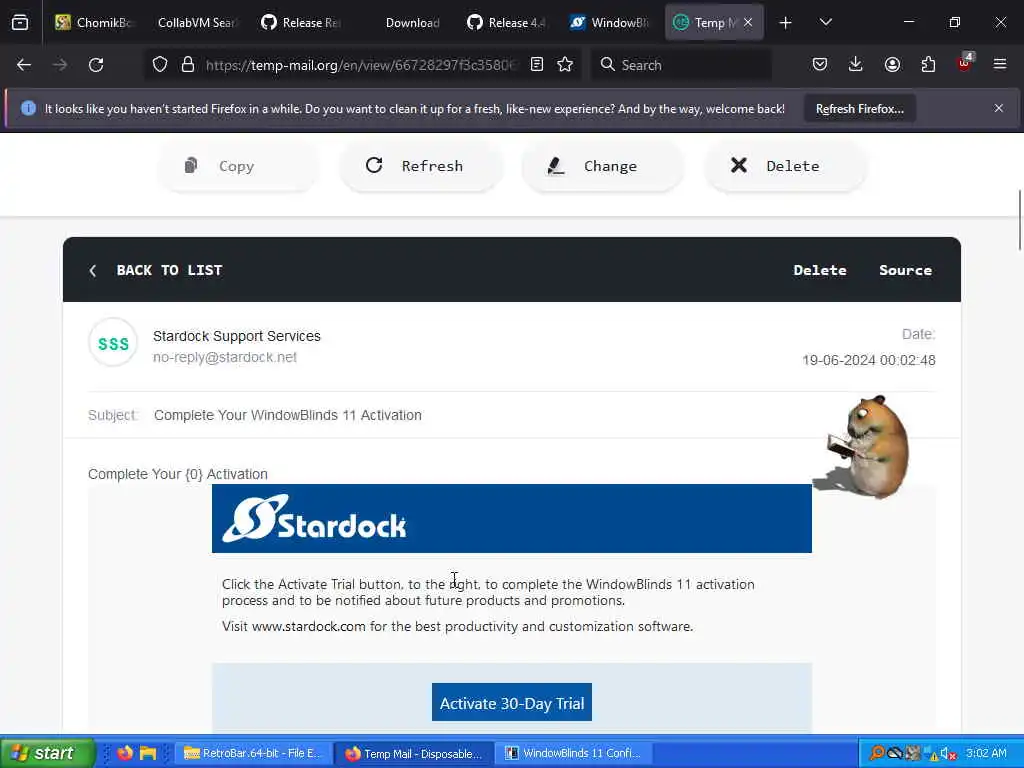Viewport: 1024px width, 768px height.
Task: Click the email subject line text
Action: pos(287,415)
